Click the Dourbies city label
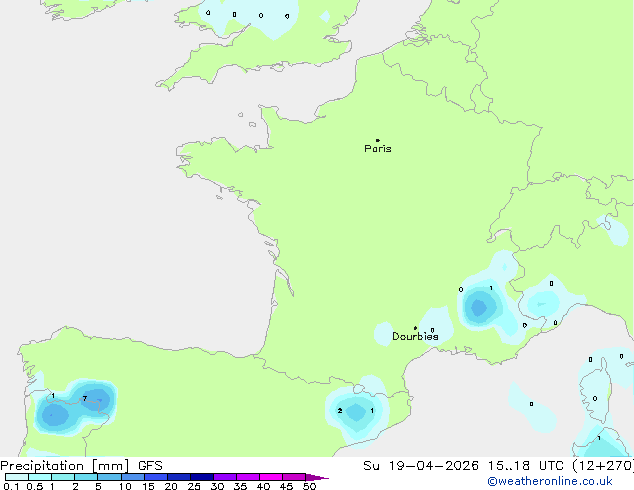 [415, 336]
